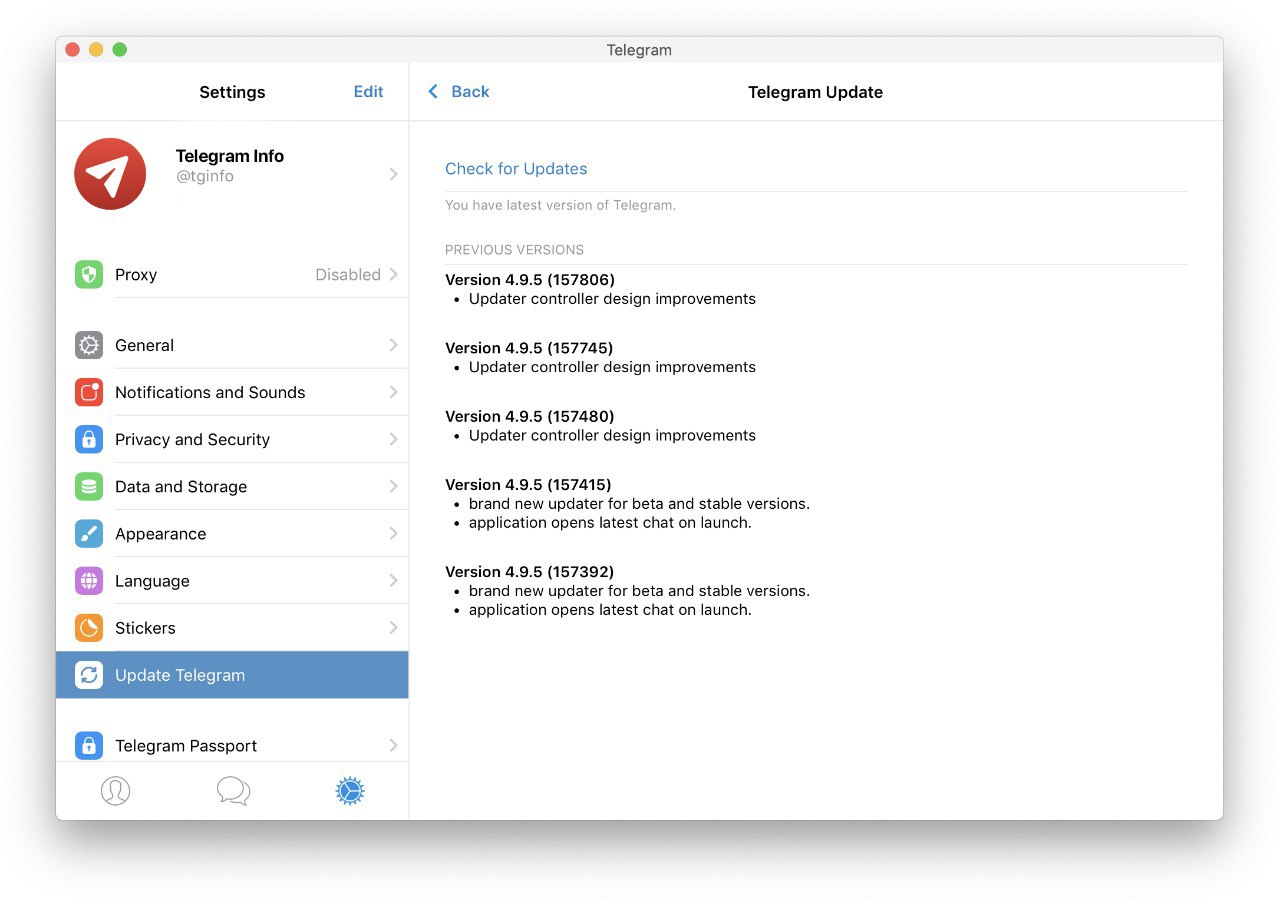Select the Data and Storage row
The height and width of the screenshot is (914, 1280).
coord(232,487)
